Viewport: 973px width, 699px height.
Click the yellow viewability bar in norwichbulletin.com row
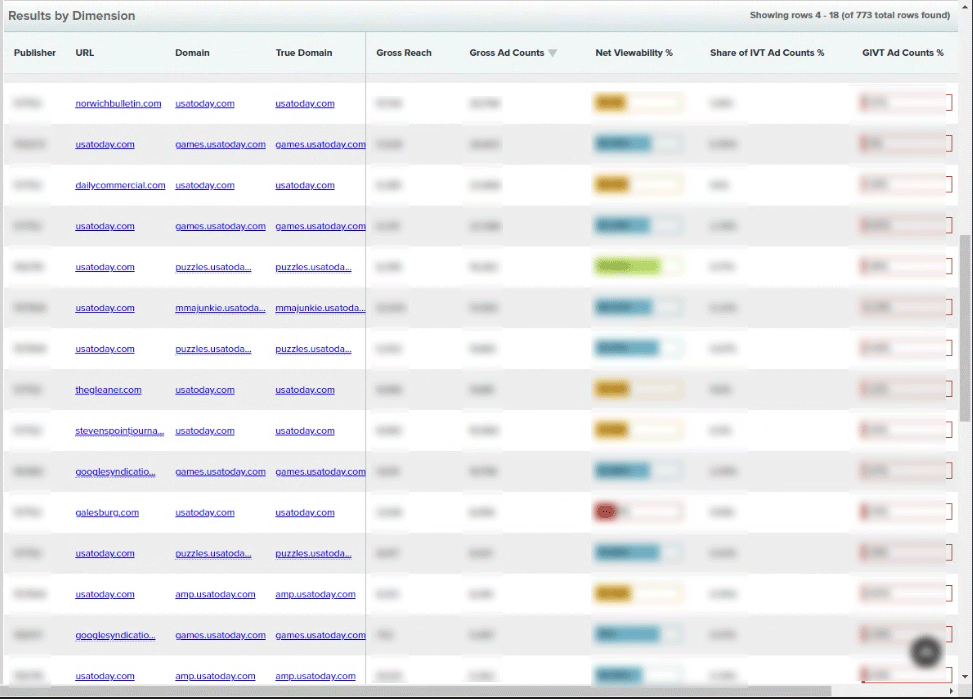point(638,103)
